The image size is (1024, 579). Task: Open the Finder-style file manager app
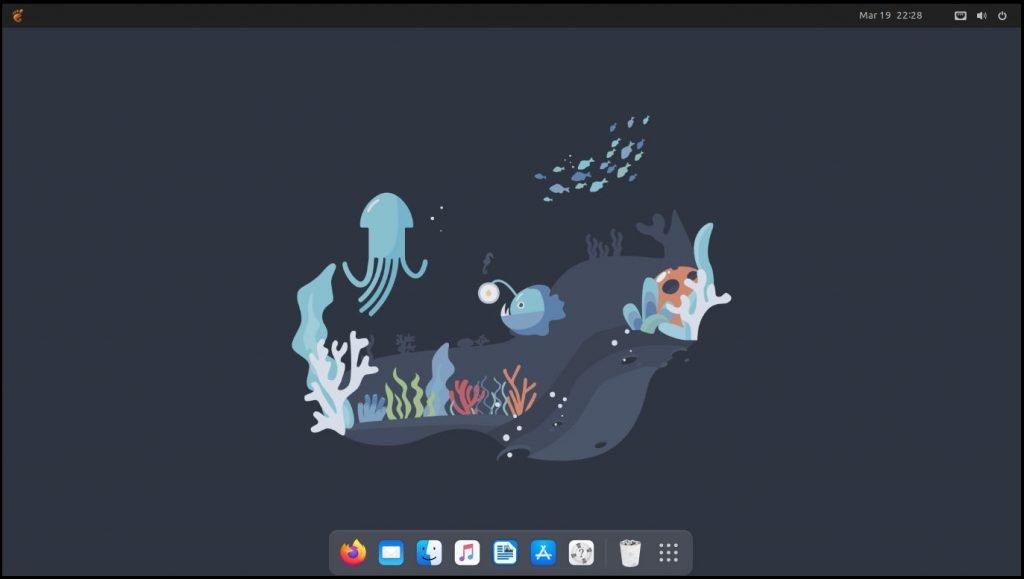tap(428, 551)
